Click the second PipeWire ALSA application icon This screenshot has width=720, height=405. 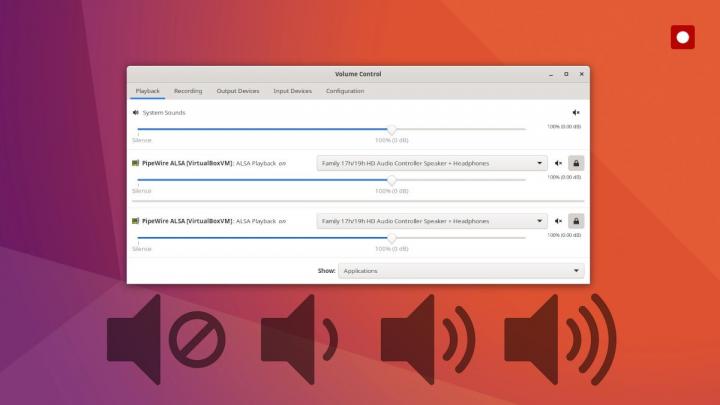(136, 221)
